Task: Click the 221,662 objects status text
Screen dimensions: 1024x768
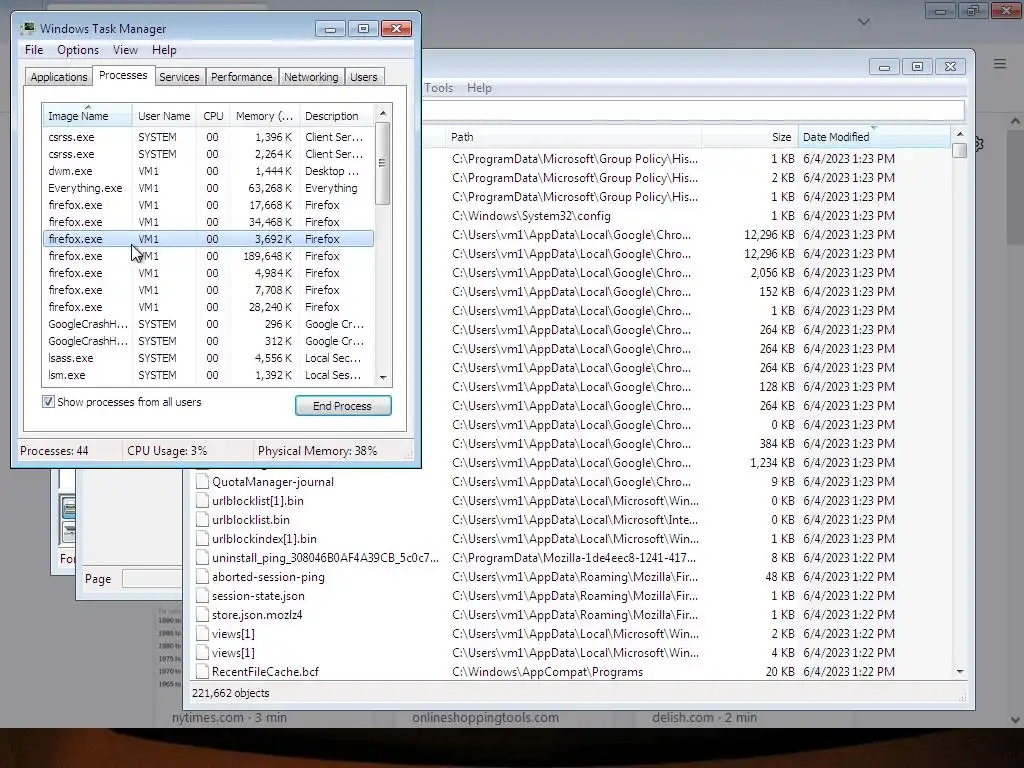Action: [231, 693]
